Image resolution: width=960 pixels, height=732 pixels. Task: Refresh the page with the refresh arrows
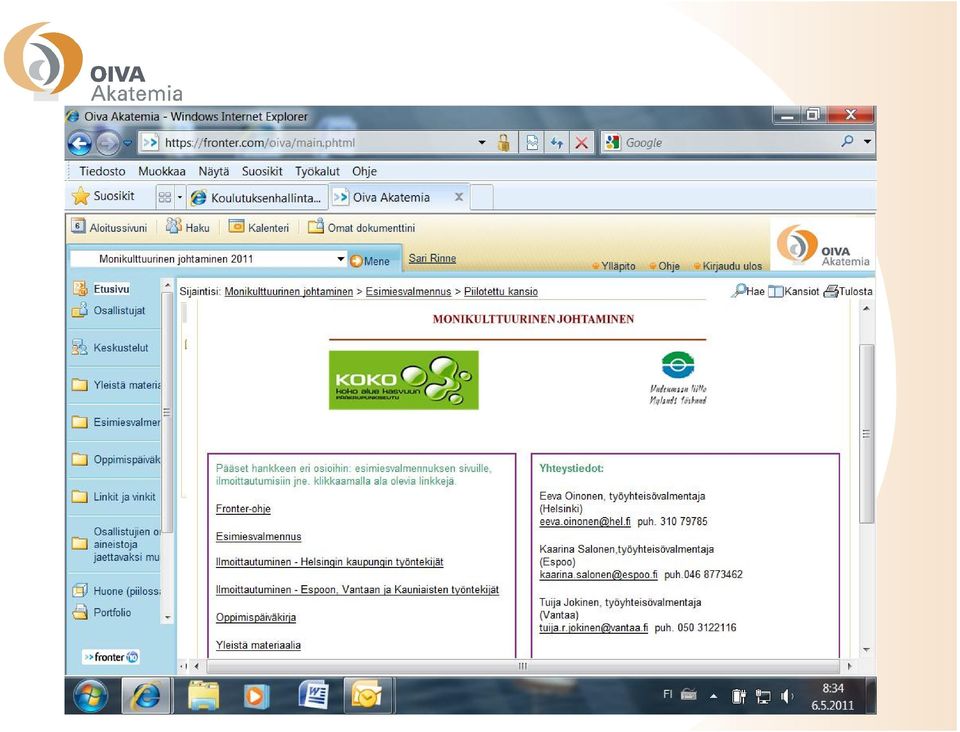pyautogui.click(x=557, y=143)
